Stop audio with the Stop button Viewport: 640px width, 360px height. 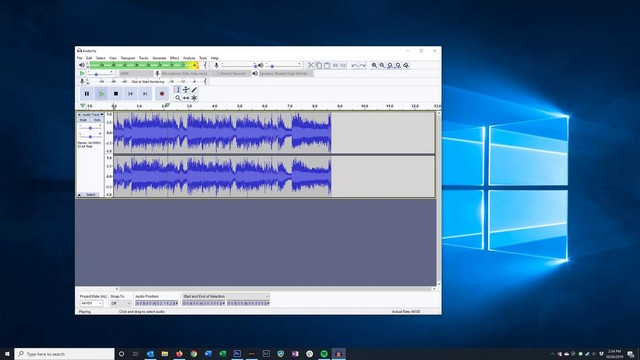tap(116, 94)
